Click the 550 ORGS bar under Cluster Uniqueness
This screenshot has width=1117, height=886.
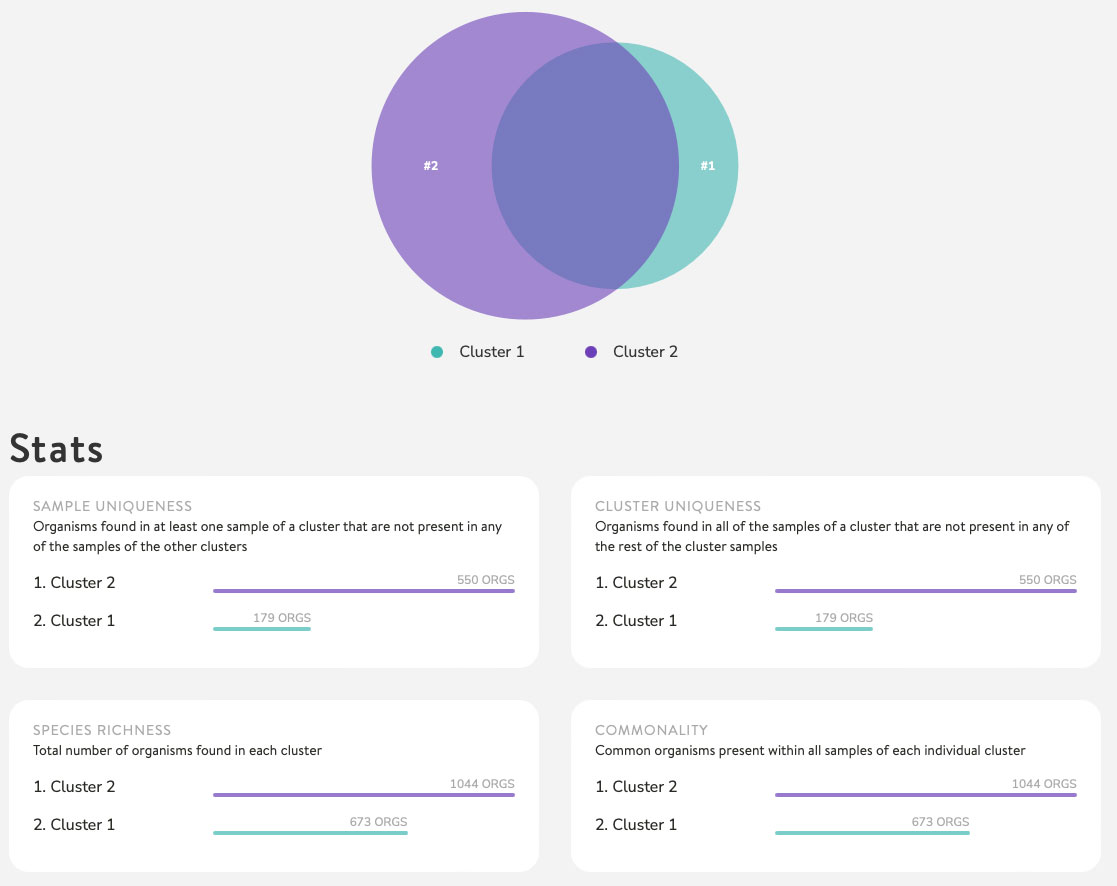[926, 591]
